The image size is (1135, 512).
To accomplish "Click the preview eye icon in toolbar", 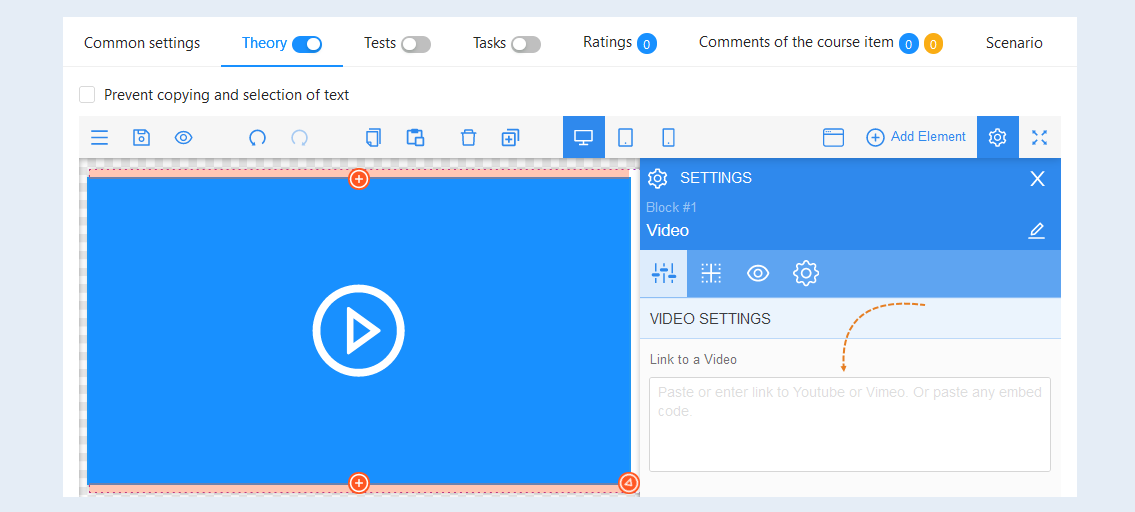I will coord(184,138).
